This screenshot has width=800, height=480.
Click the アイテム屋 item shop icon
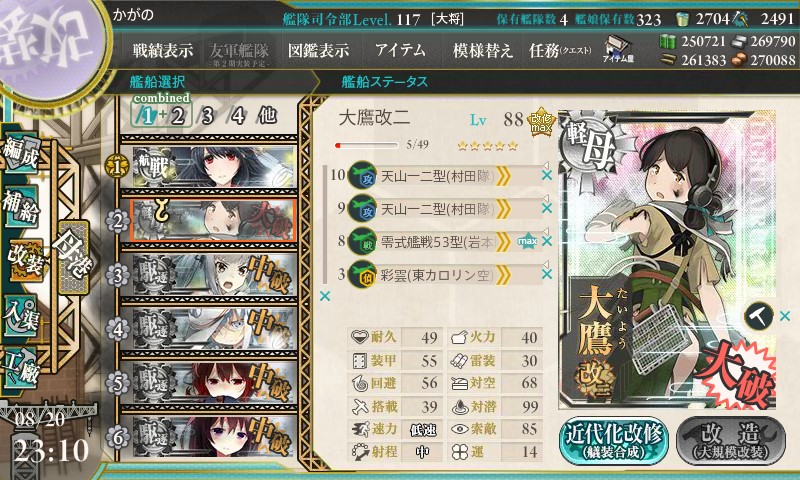point(617,50)
